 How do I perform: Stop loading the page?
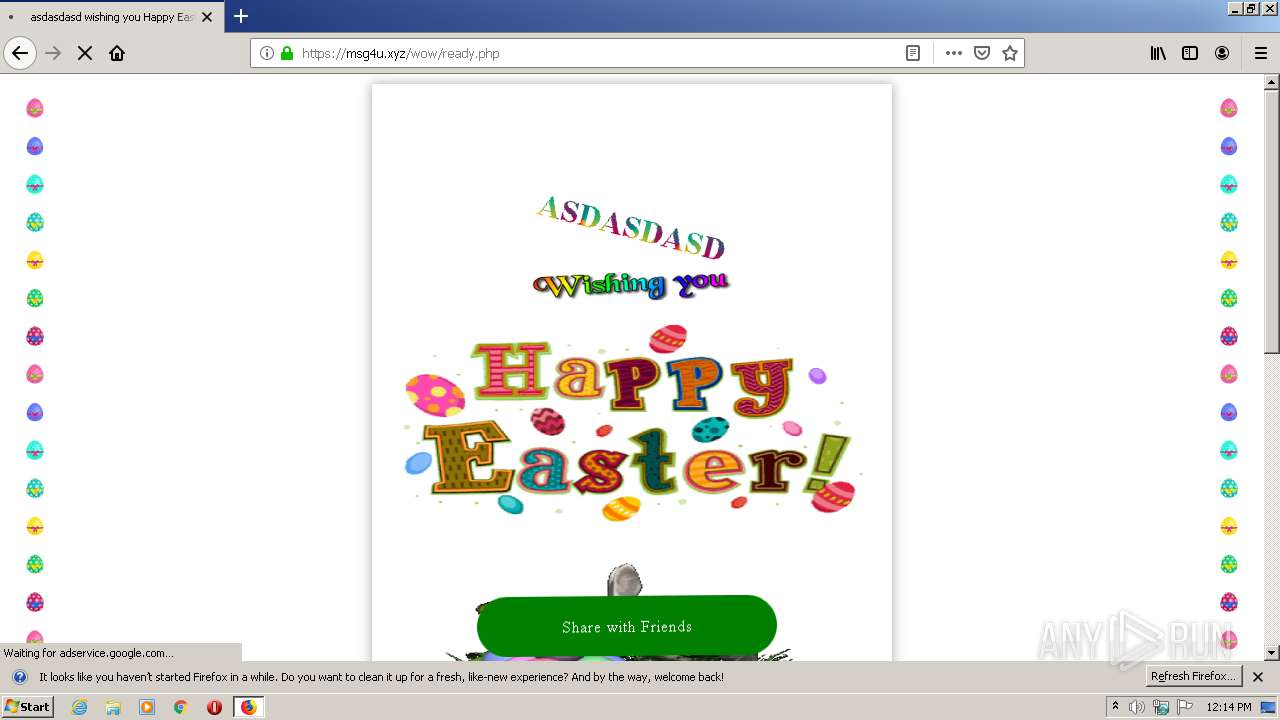[85, 53]
